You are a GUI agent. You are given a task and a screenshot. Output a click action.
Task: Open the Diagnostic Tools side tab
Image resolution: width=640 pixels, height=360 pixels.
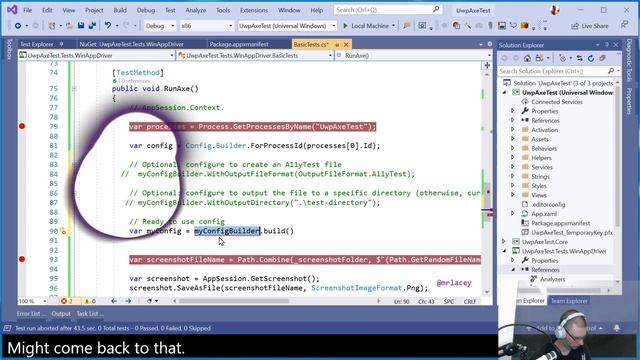click(629, 60)
